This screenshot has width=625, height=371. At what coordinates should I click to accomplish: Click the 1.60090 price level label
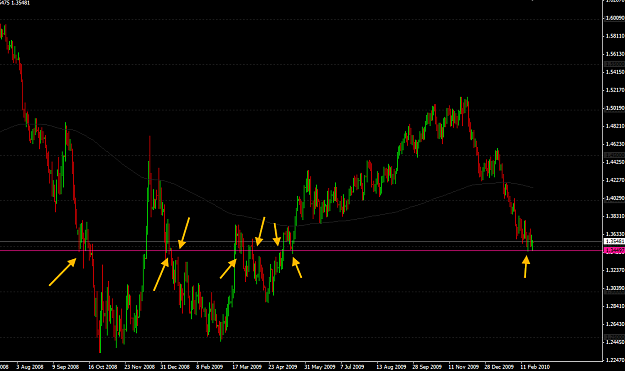pos(615,18)
